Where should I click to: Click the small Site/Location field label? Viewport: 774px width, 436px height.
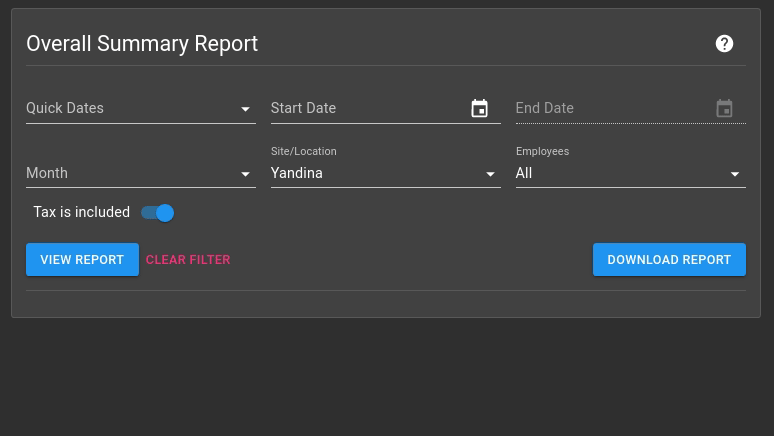(x=303, y=152)
